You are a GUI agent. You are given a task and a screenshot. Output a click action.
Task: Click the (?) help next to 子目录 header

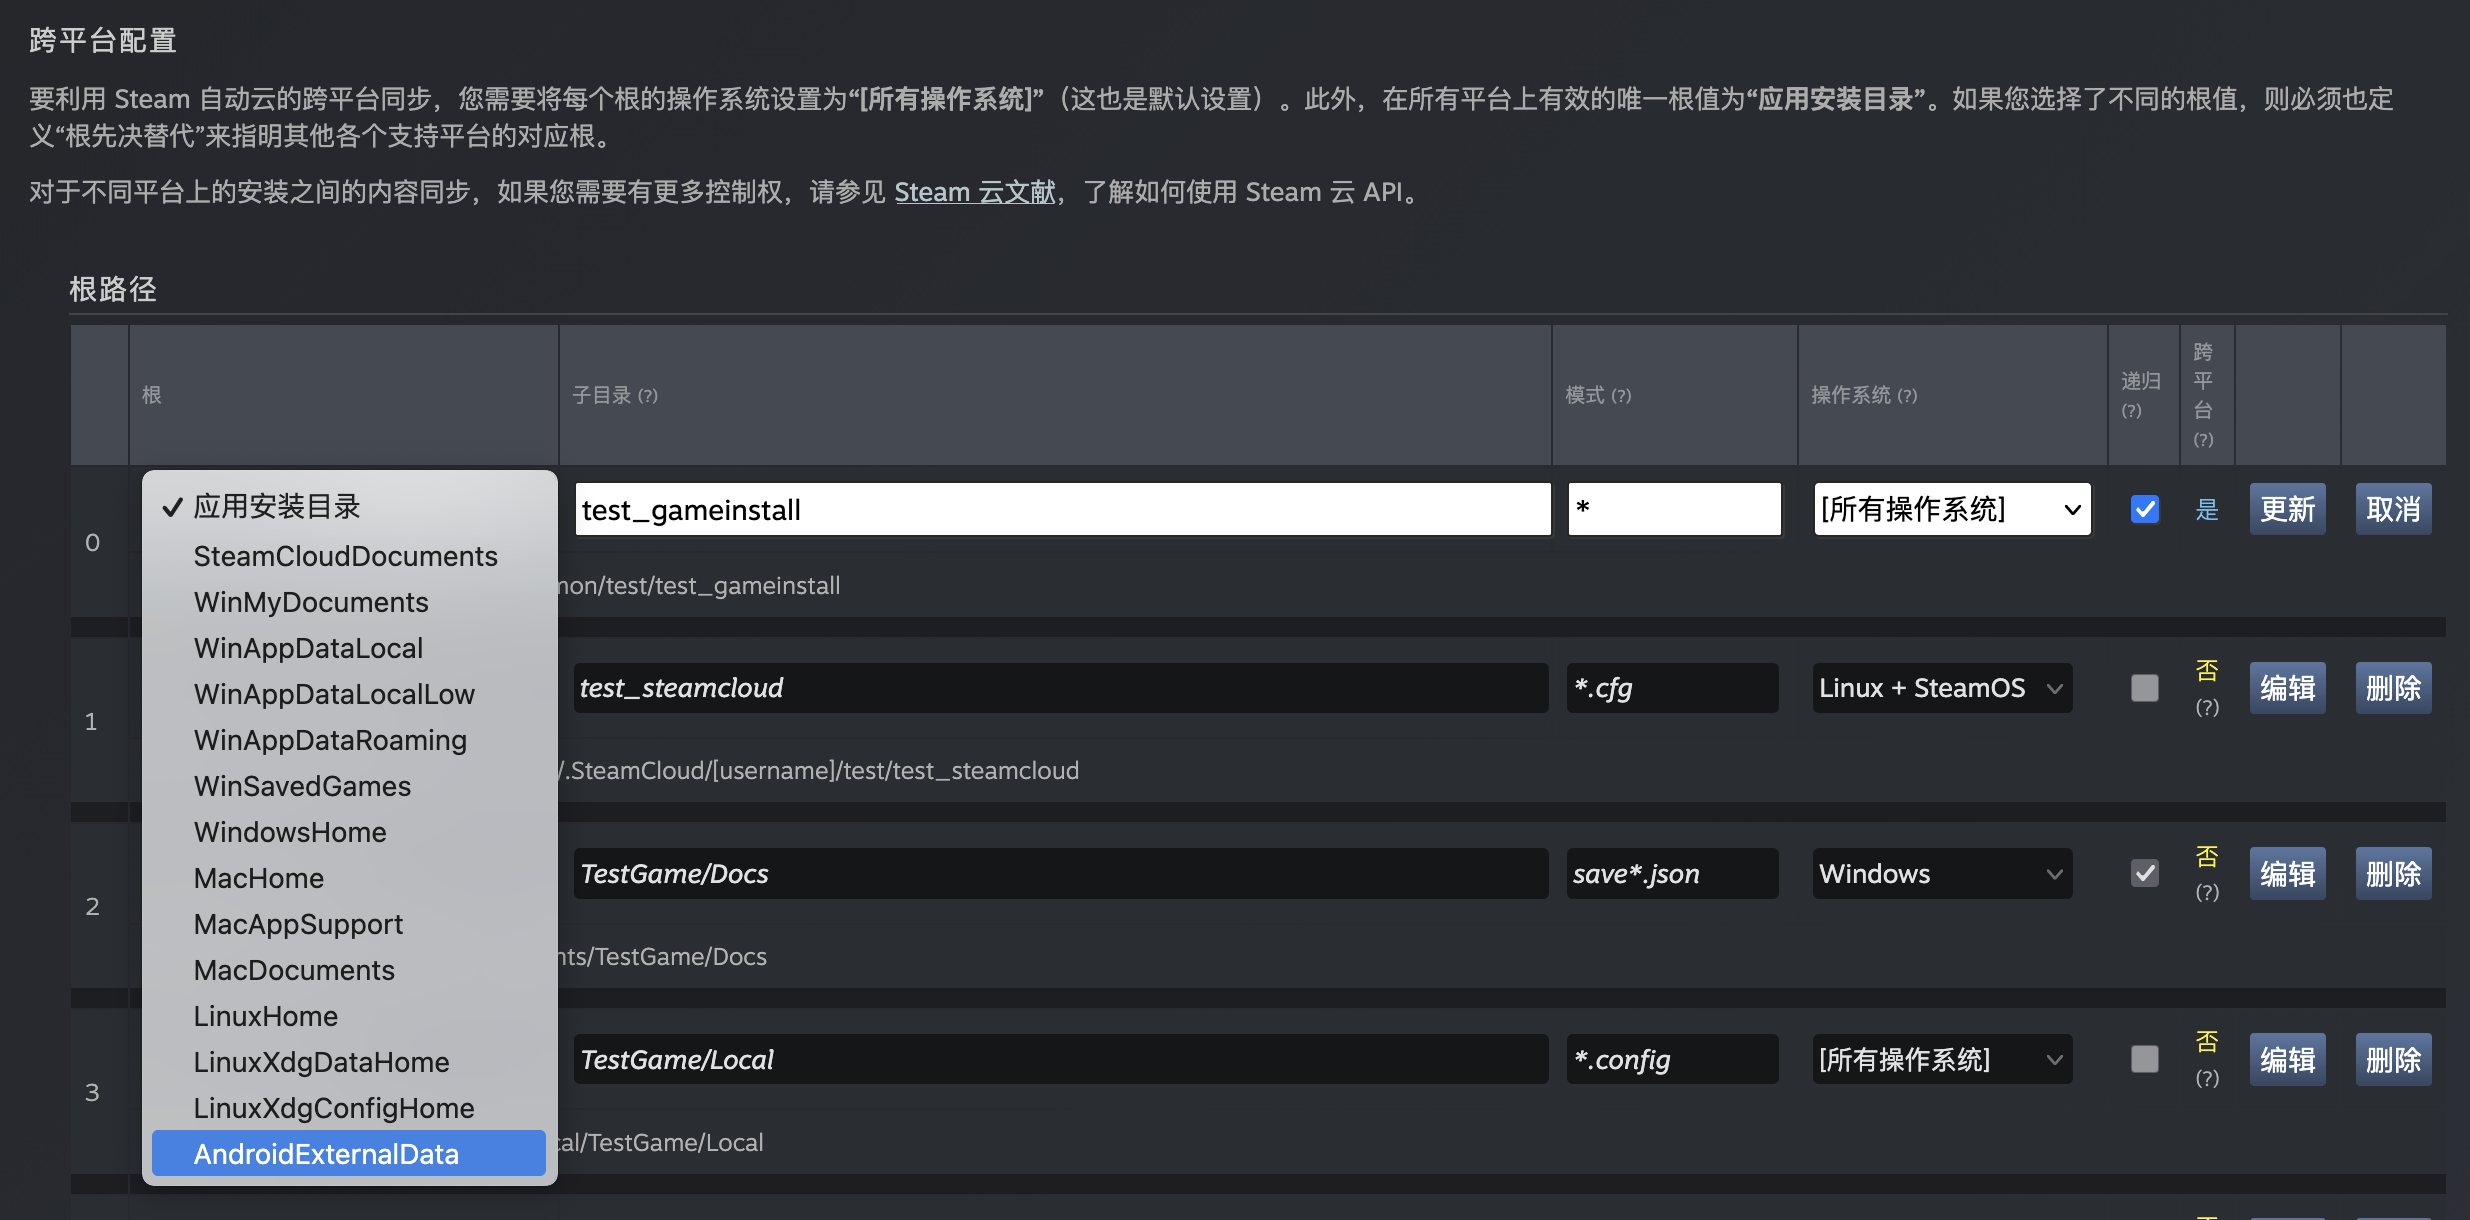tap(648, 396)
